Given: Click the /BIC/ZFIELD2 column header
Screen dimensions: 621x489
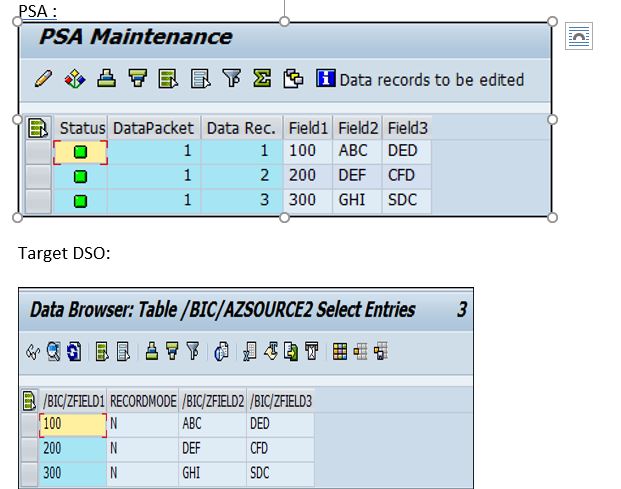Looking at the screenshot, I should (213, 401).
